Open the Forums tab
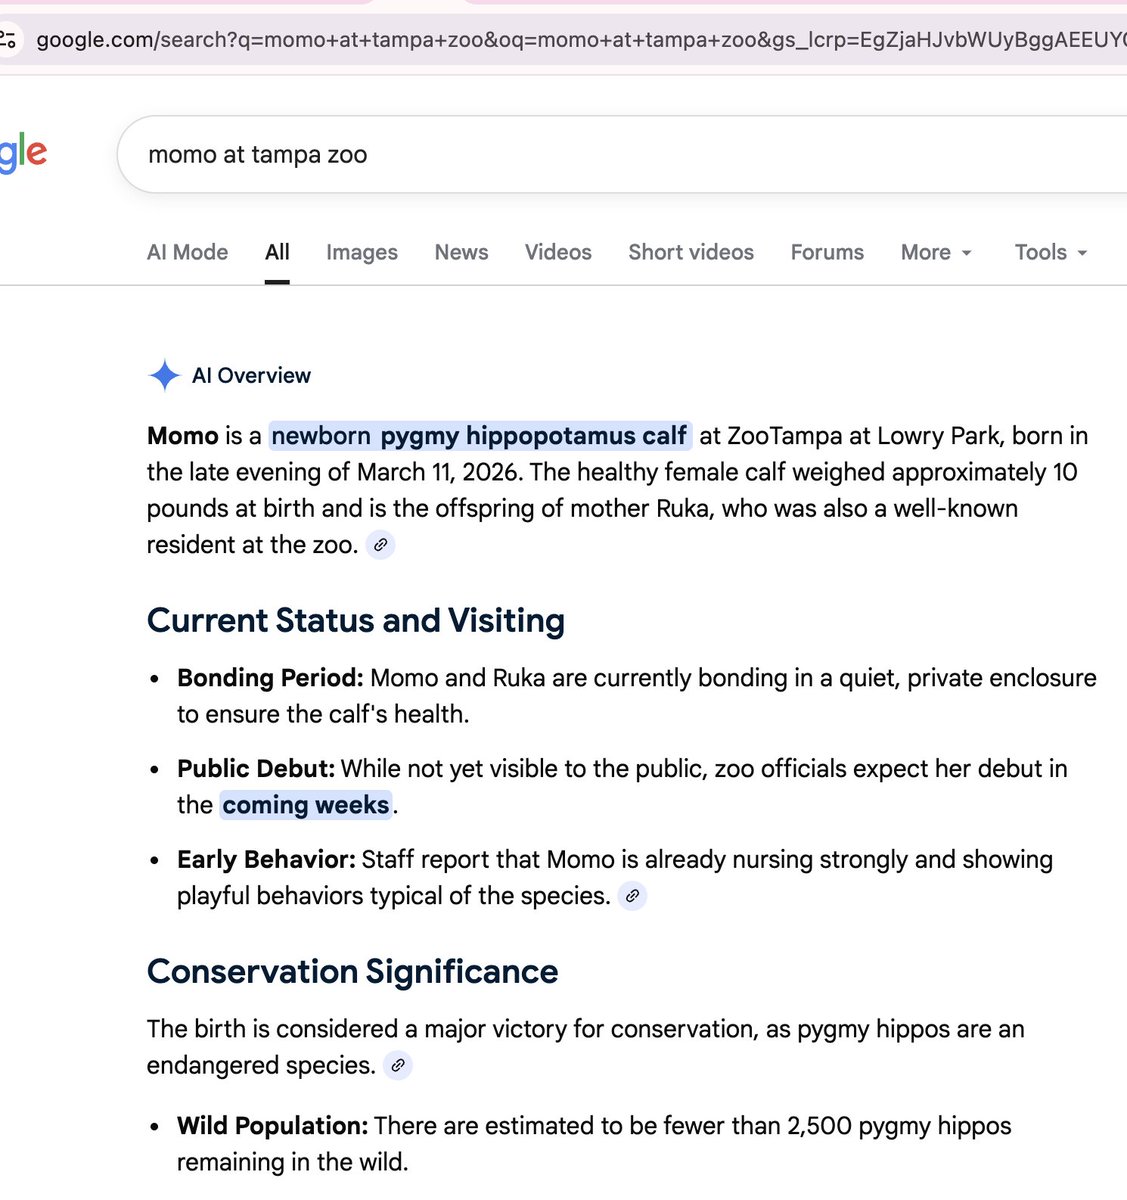Screen dimensions: 1127x1200 pos(827,253)
